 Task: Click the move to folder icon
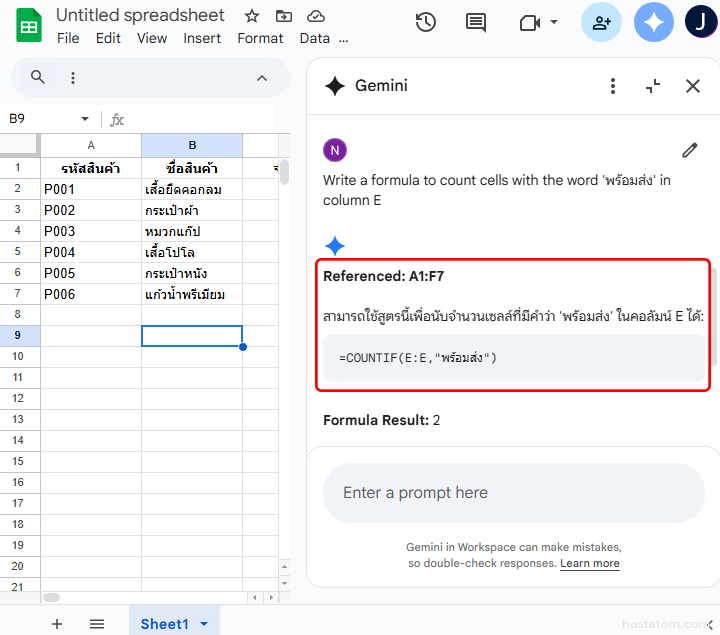click(x=284, y=16)
